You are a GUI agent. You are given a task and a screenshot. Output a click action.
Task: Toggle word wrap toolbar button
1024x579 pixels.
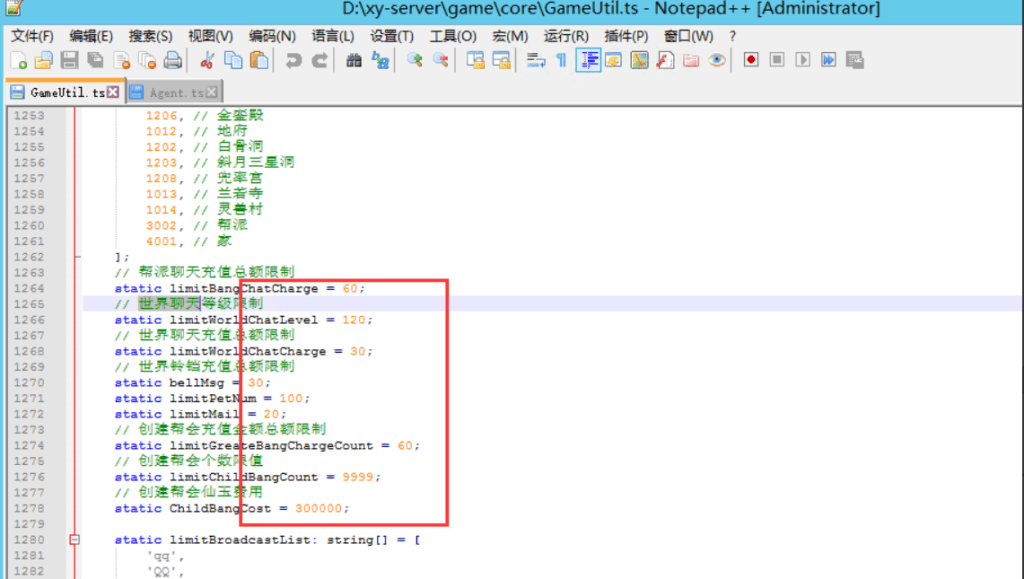pos(536,60)
